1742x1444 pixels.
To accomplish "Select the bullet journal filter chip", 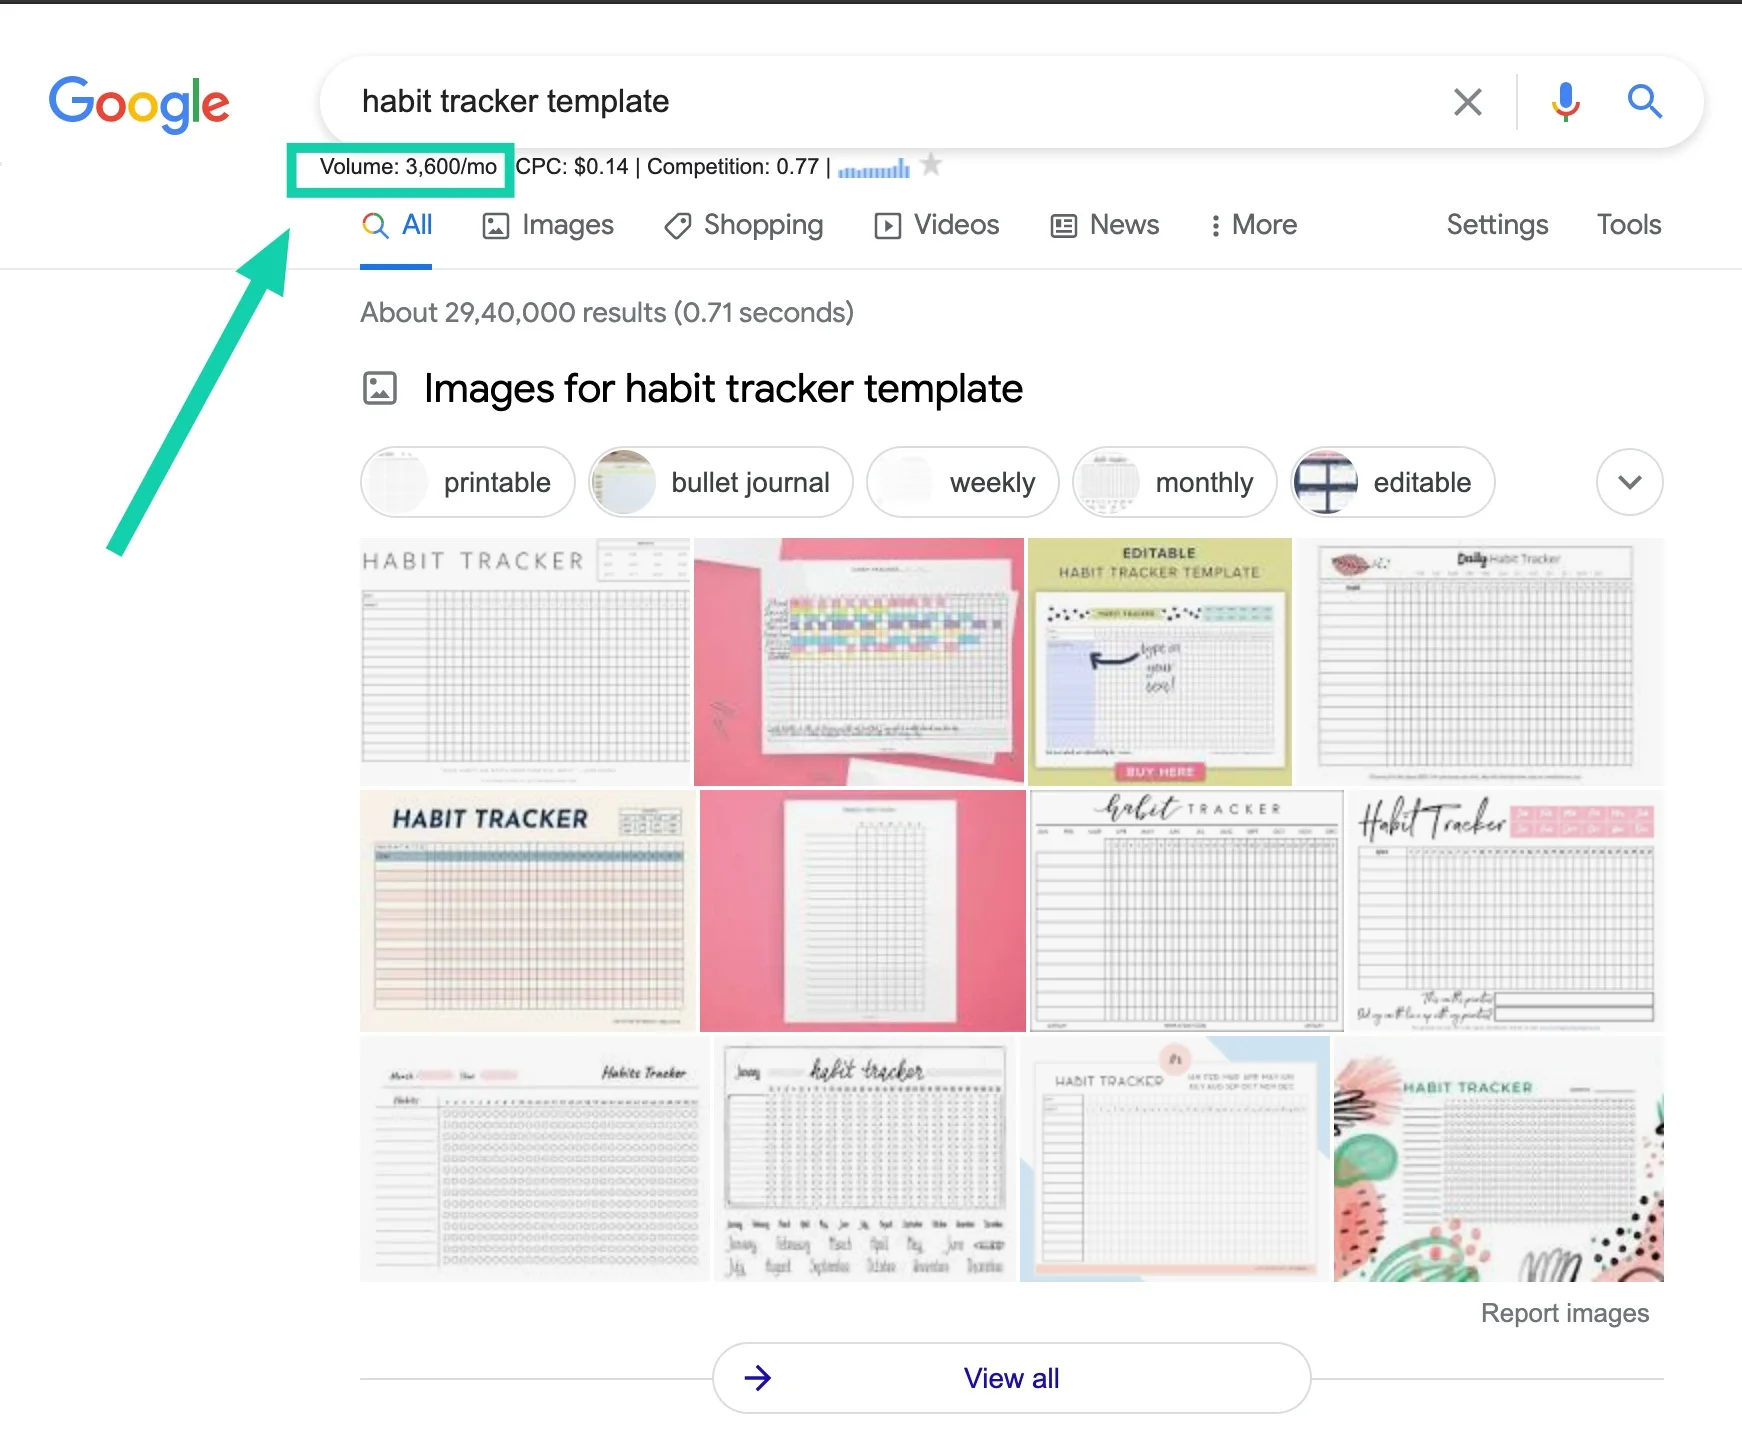I will pos(721,482).
